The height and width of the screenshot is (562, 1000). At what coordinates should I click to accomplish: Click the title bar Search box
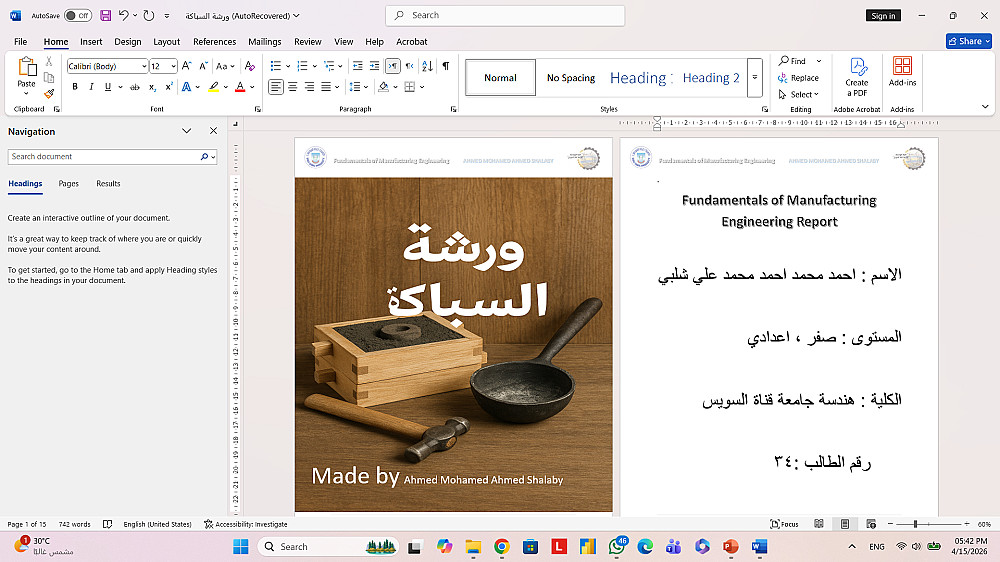pos(505,15)
